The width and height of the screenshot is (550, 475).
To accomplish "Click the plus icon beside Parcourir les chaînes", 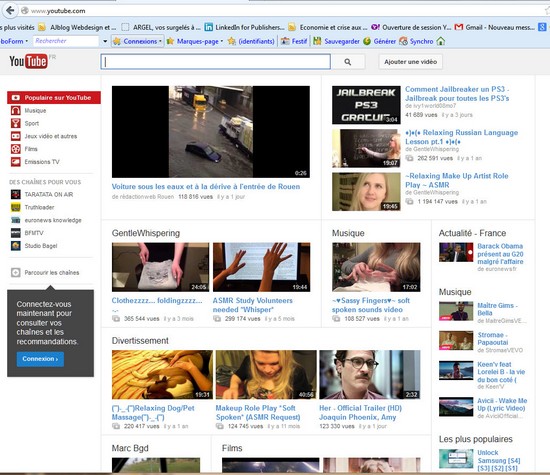I will (x=15, y=272).
